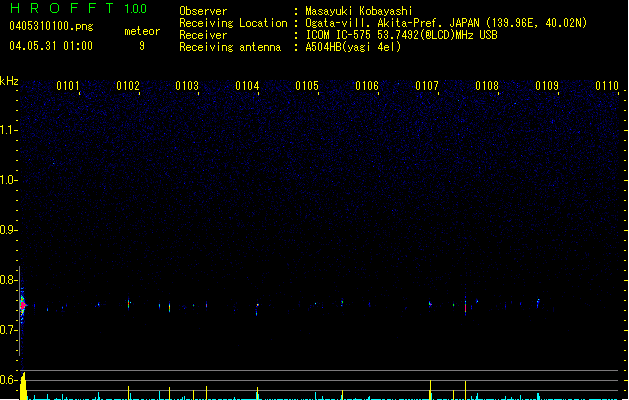Click the 0.6 kHz axis label

pyautogui.click(x=7, y=380)
